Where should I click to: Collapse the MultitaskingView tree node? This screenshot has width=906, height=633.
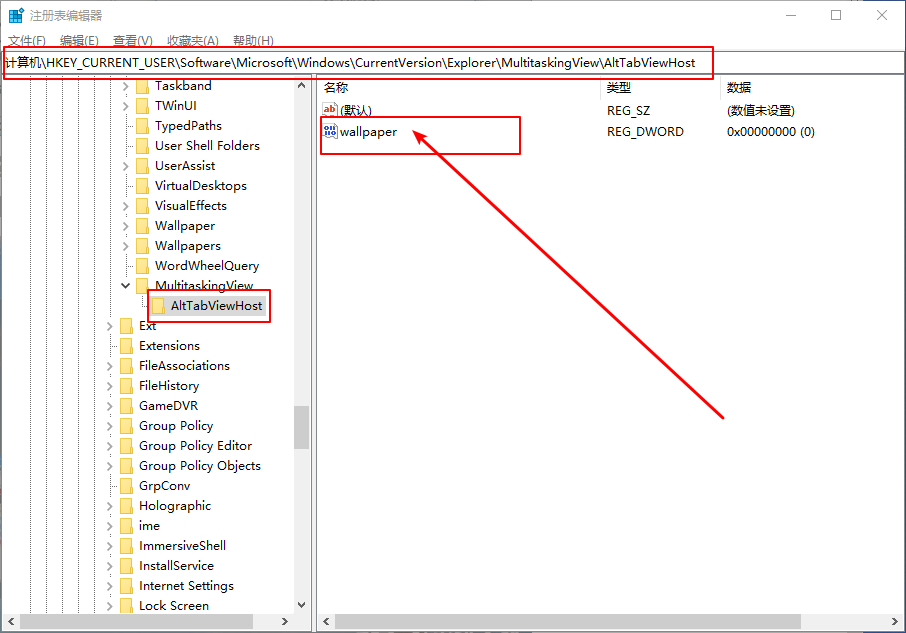(x=126, y=285)
